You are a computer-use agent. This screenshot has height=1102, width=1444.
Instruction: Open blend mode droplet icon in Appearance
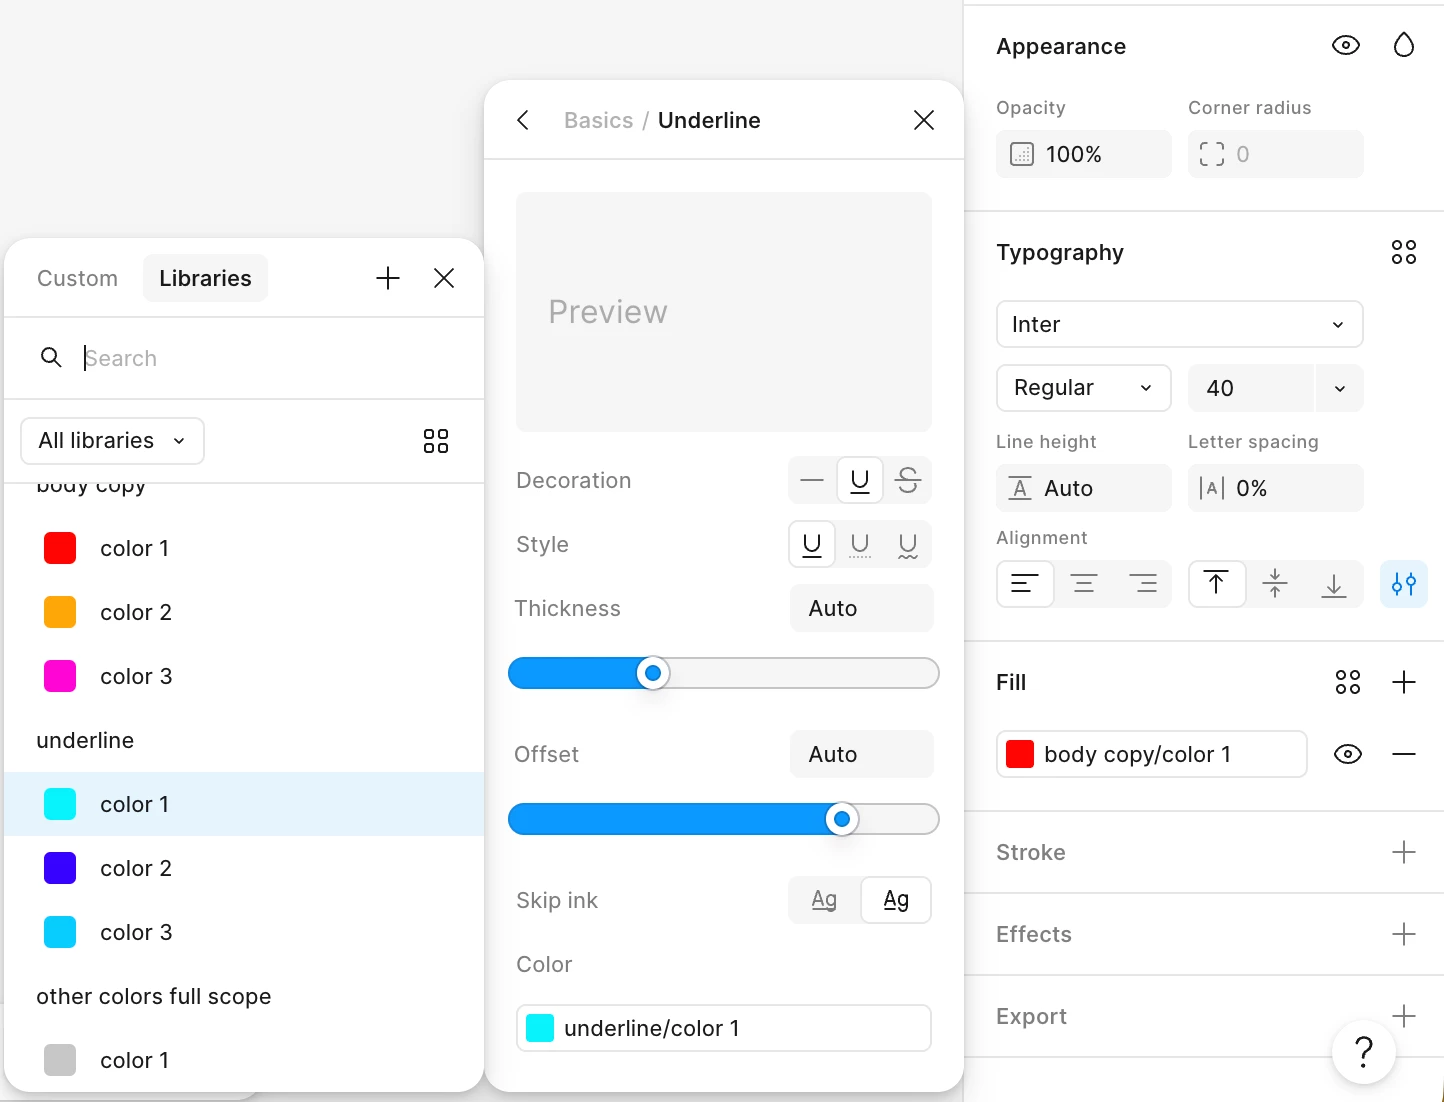point(1404,45)
